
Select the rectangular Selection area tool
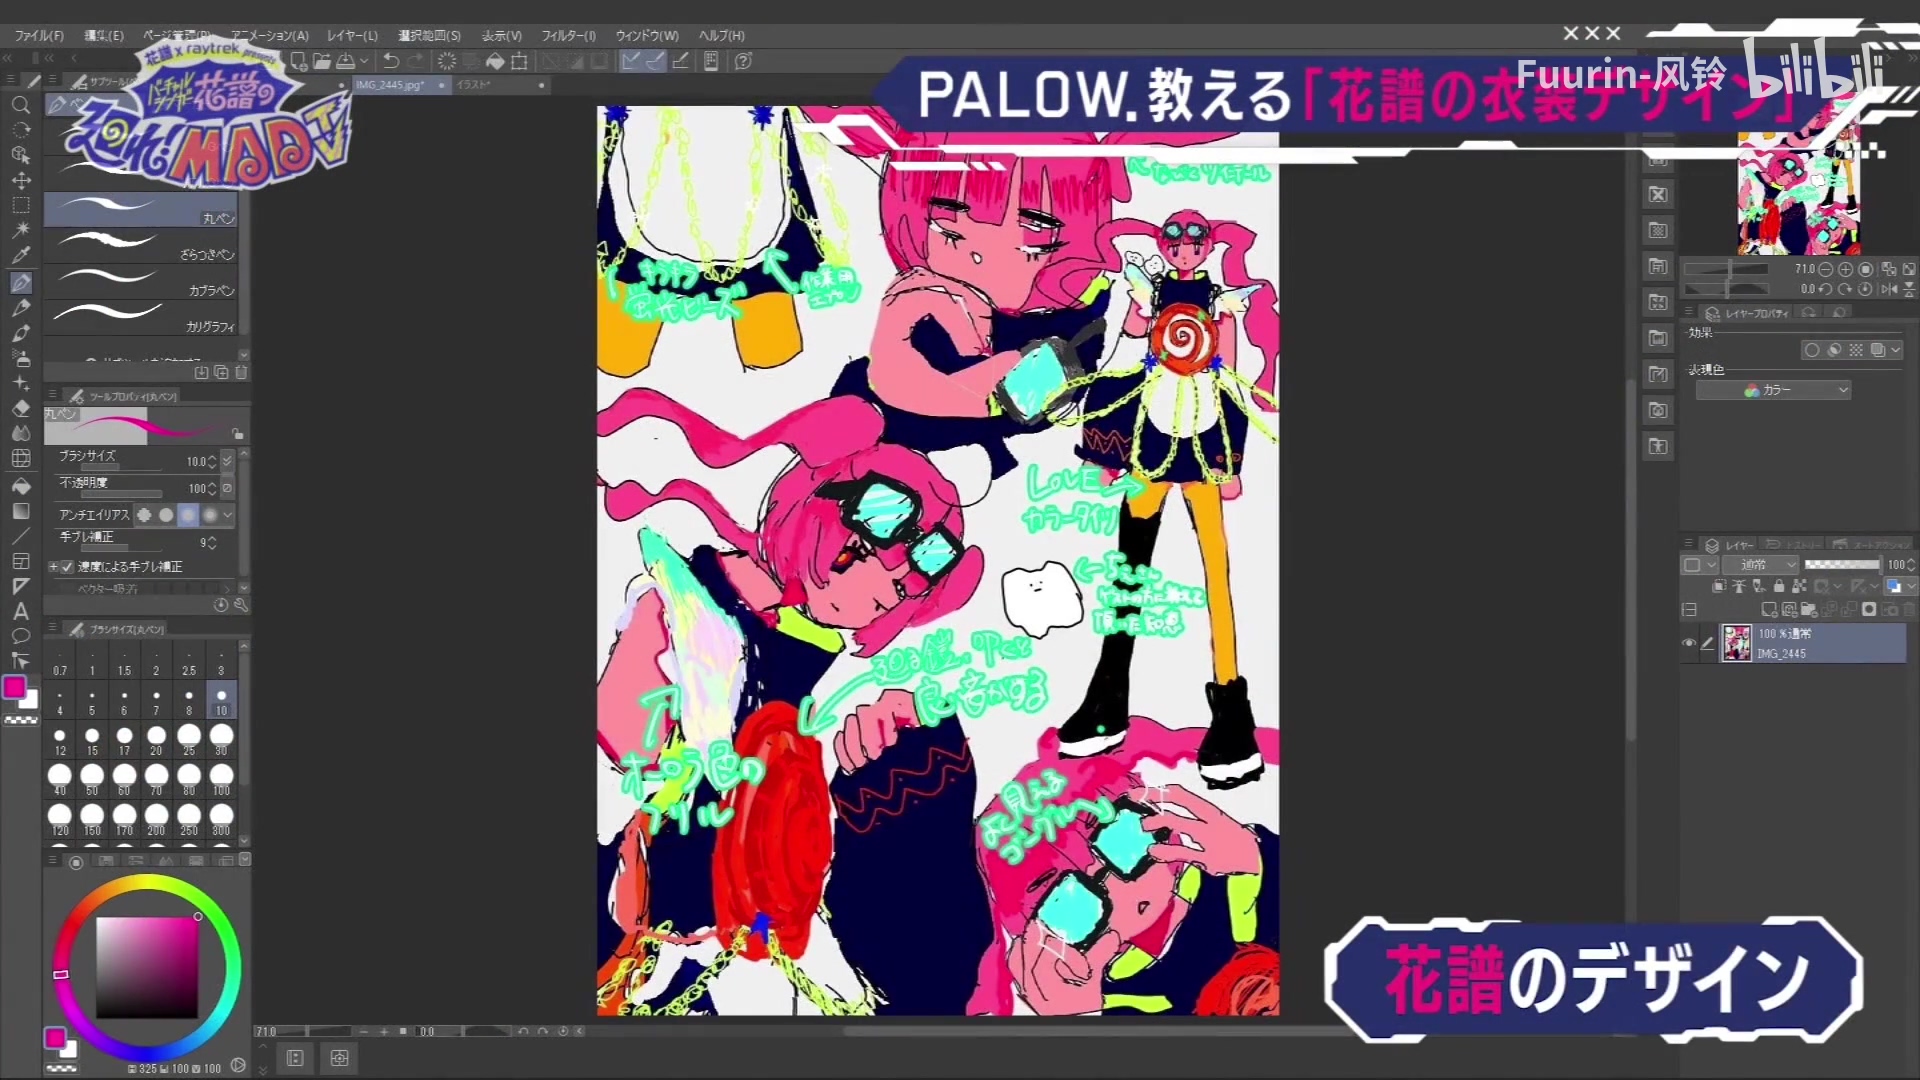tap(21, 205)
